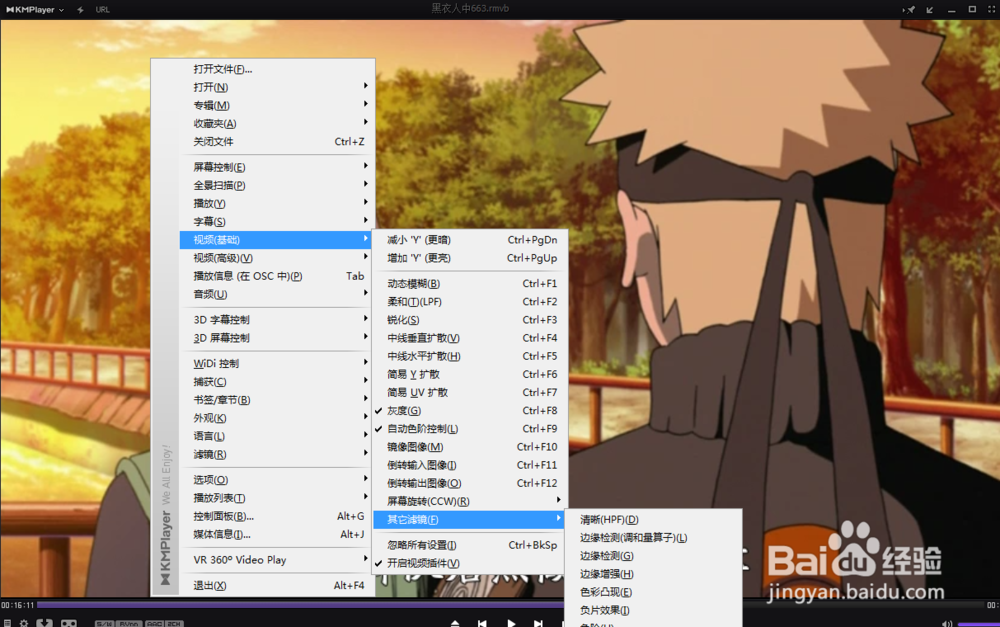Select 增加 'Y' (更亮)
Viewport: 1000px width, 627px height.
pos(469,258)
